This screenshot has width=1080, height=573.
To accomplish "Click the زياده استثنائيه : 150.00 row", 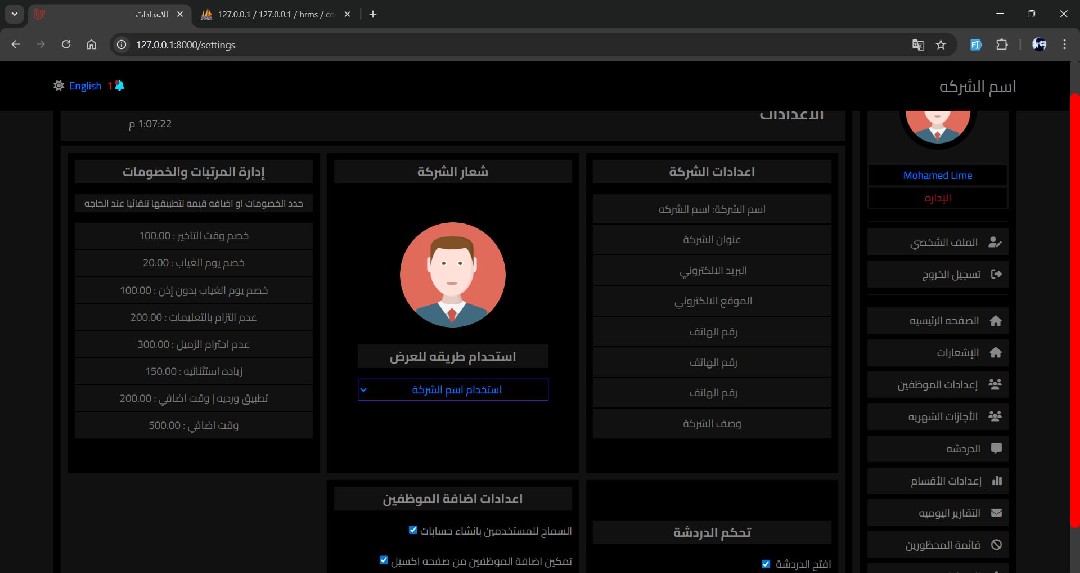I will click(x=194, y=371).
